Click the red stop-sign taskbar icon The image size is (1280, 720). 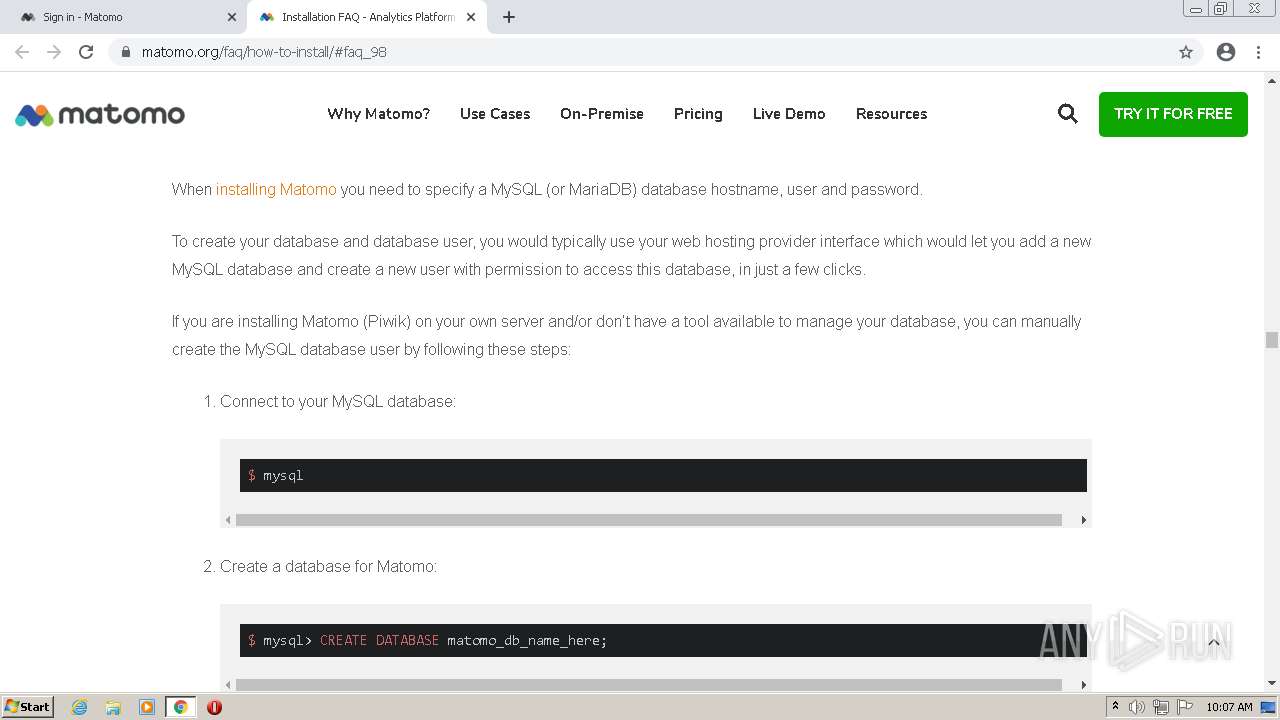[x=214, y=707]
